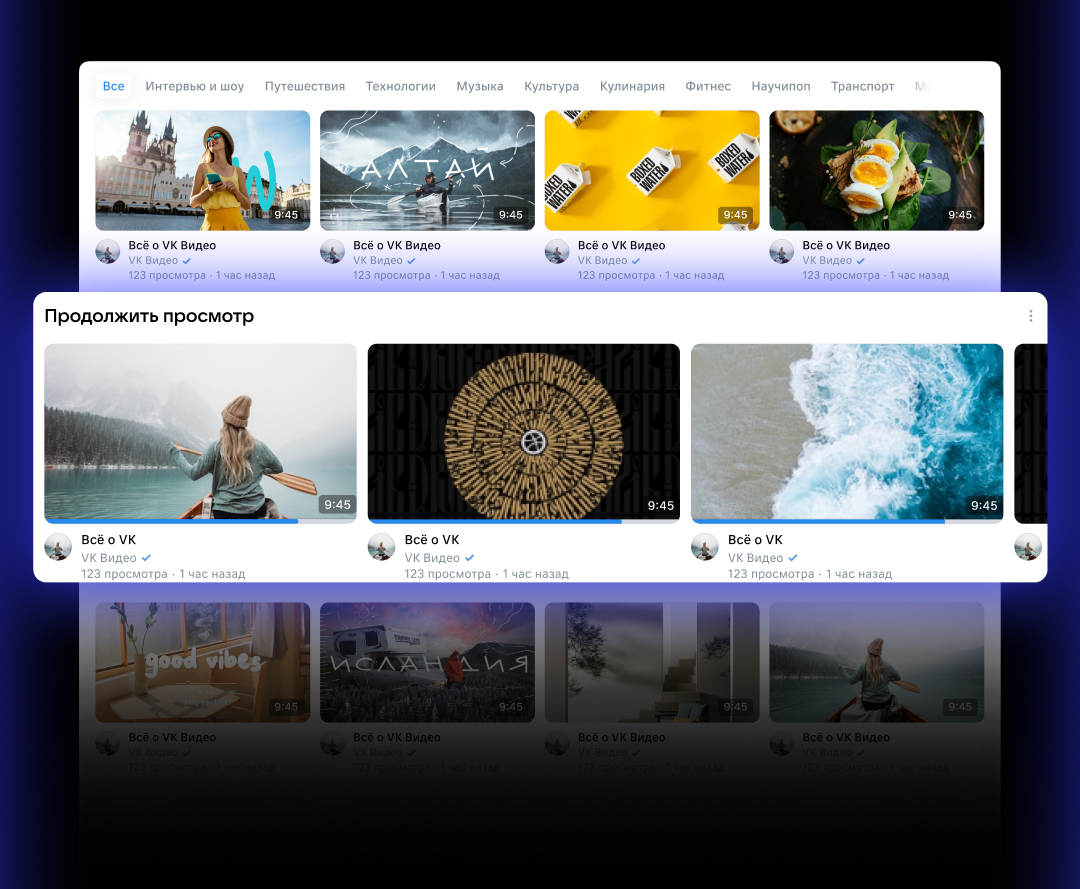Screen dimensions: 1080x889
Task: Open the yellow Boxed Water video thumbnail
Action: coord(652,170)
